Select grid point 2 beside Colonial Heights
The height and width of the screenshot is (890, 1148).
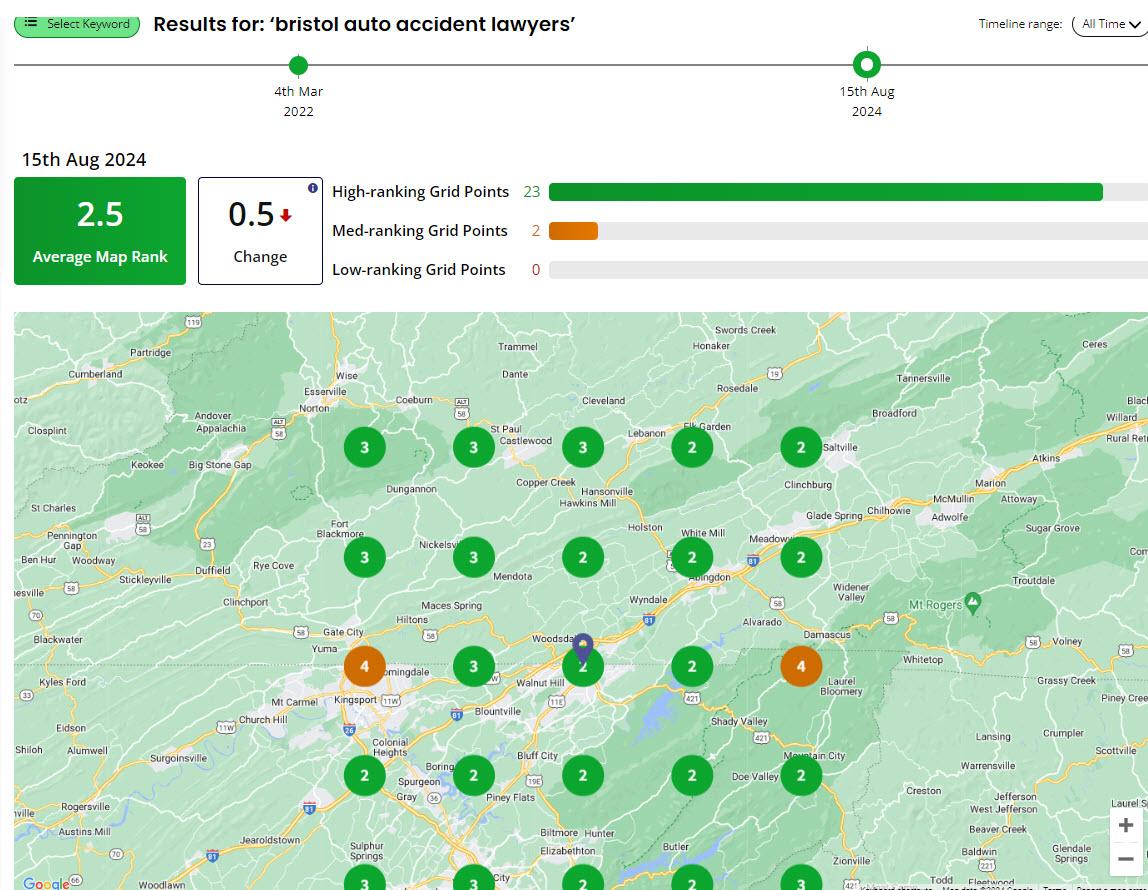click(365, 775)
